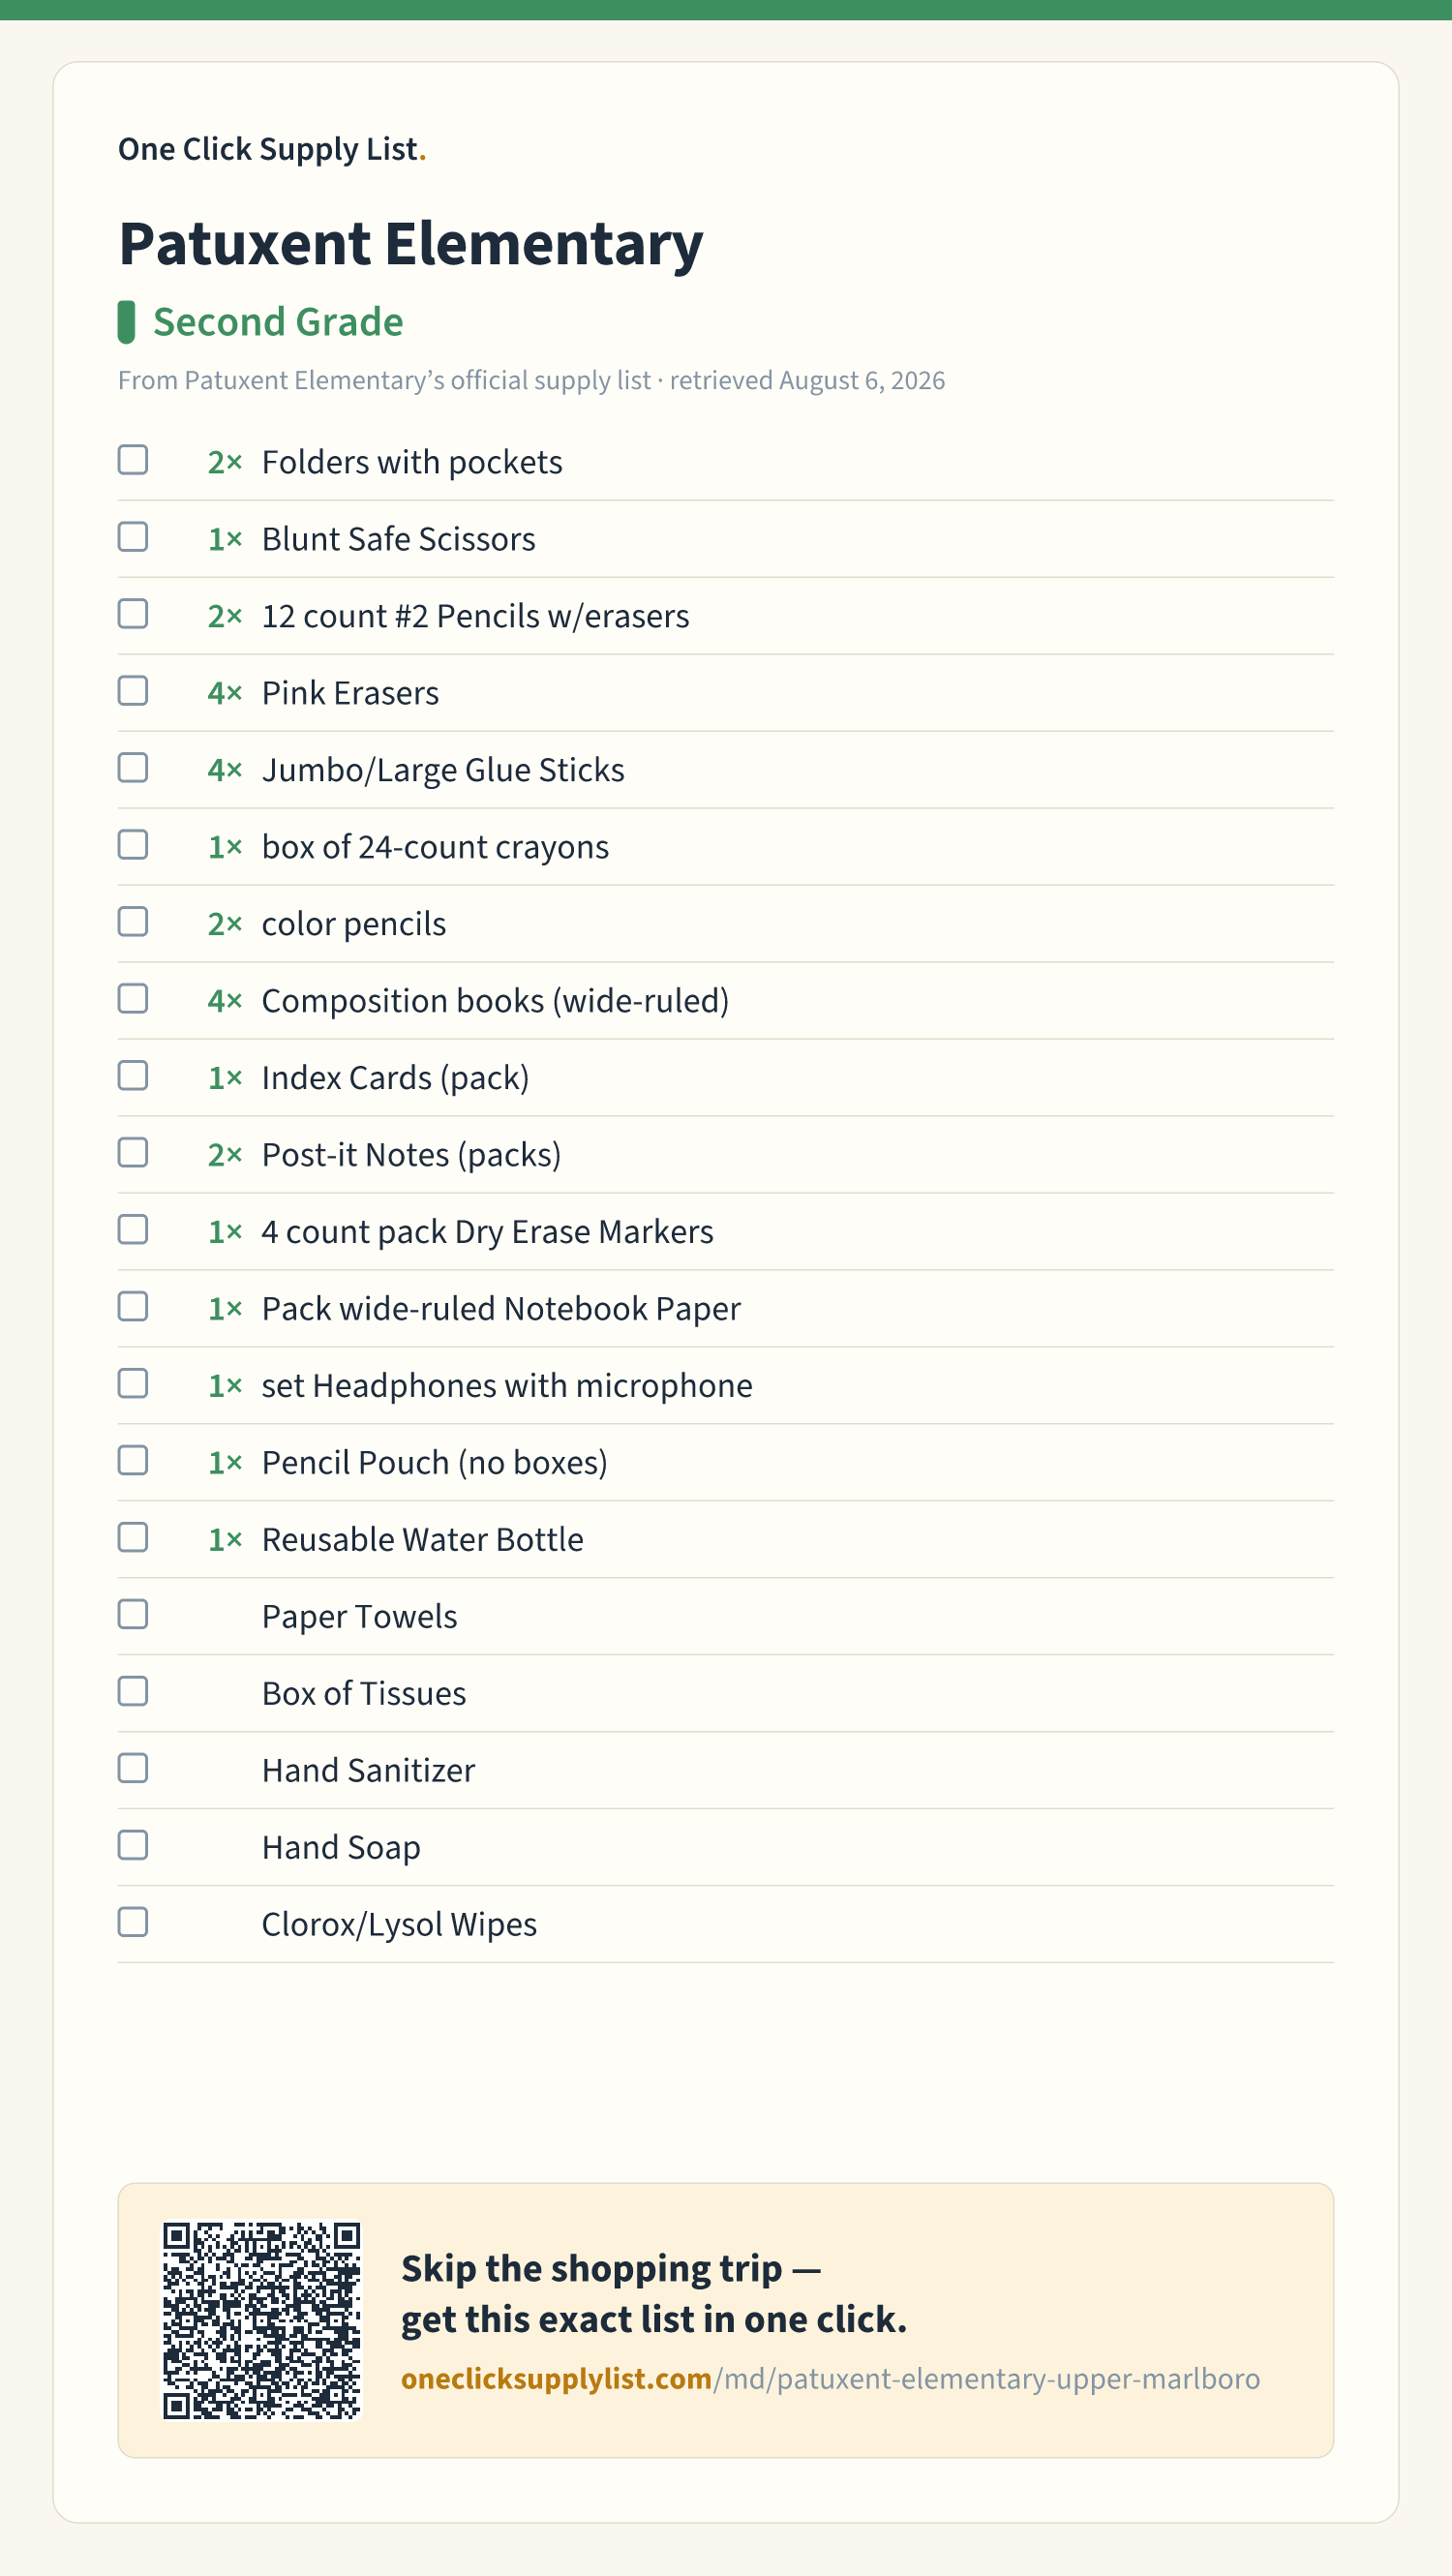This screenshot has width=1452, height=2576.
Task: Tick the Index Cards (pack) checkbox
Action: 133,1076
